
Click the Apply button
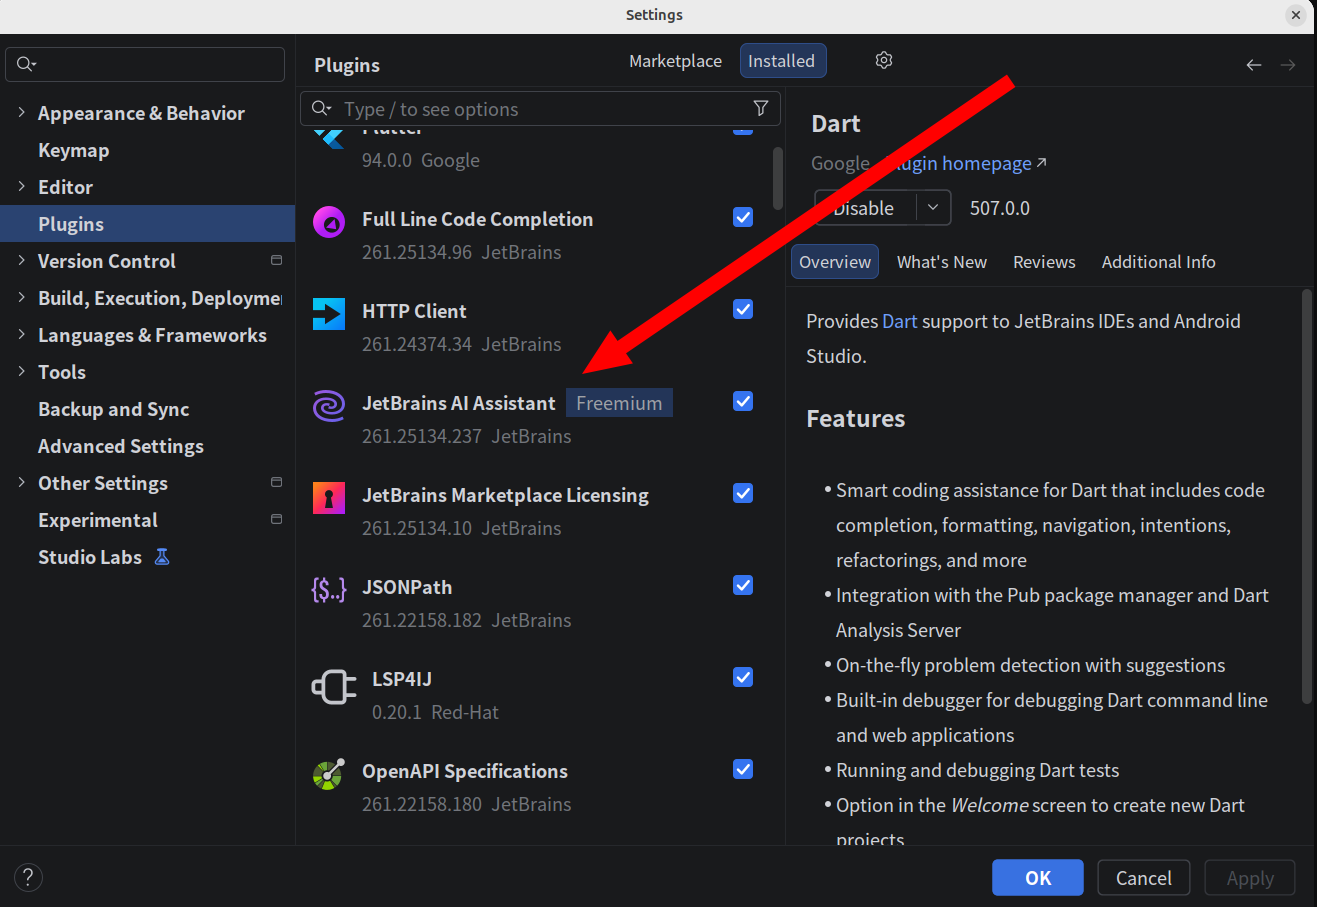coord(1250,878)
